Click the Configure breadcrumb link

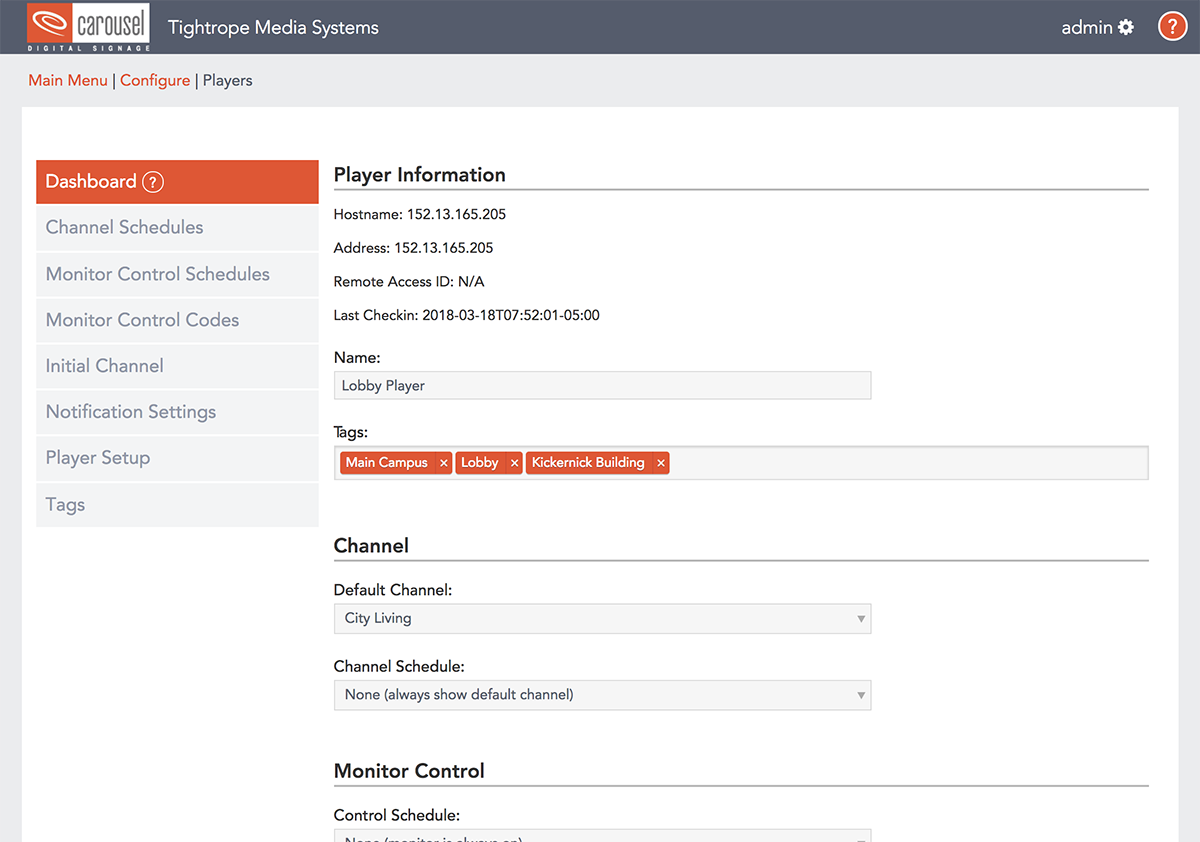click(x=155, y=80)
